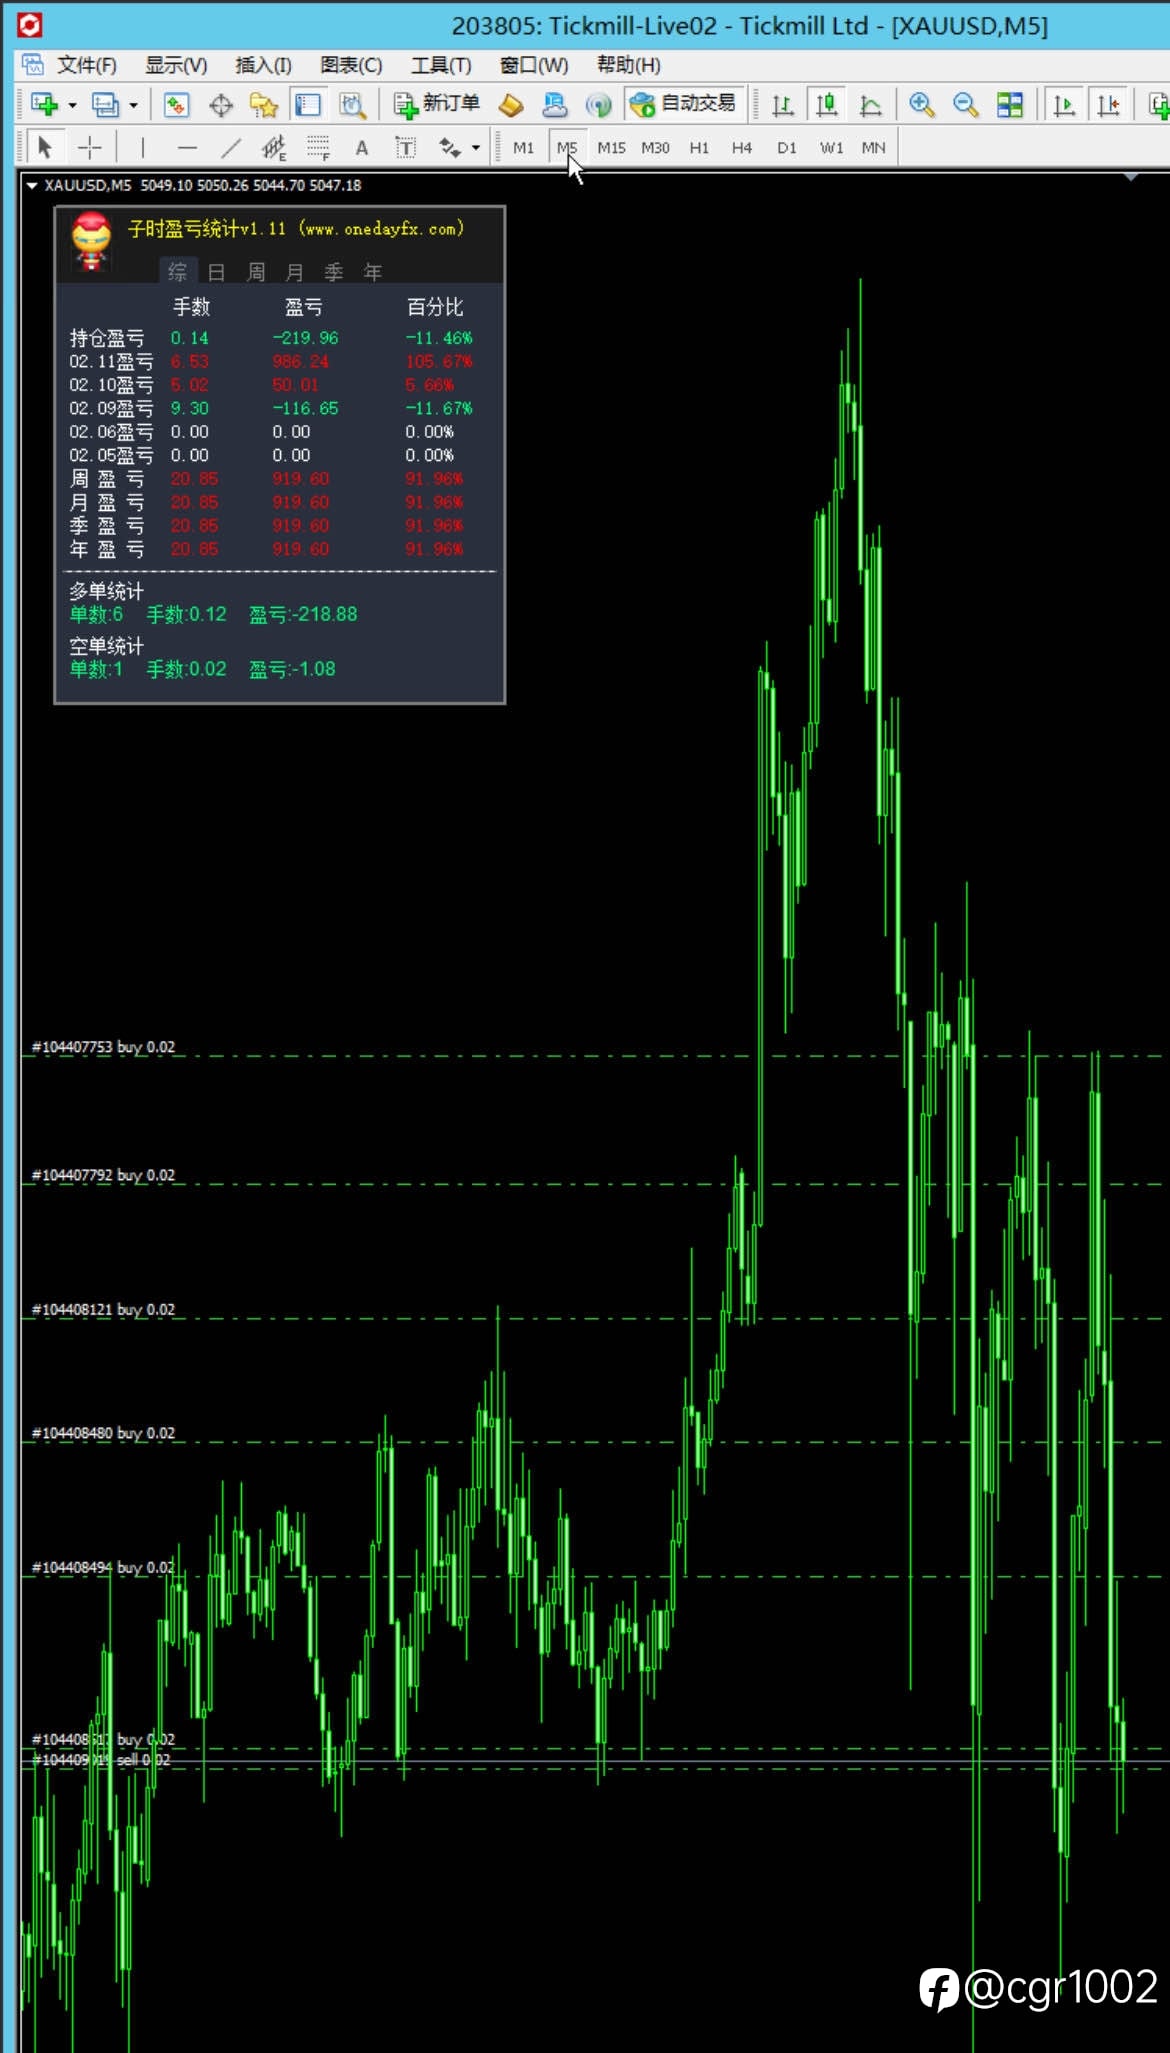Toggle the Data Window crosshair-circle icon
The height and width of the screenshot is (2053, 1170).
tap(221, 104)
